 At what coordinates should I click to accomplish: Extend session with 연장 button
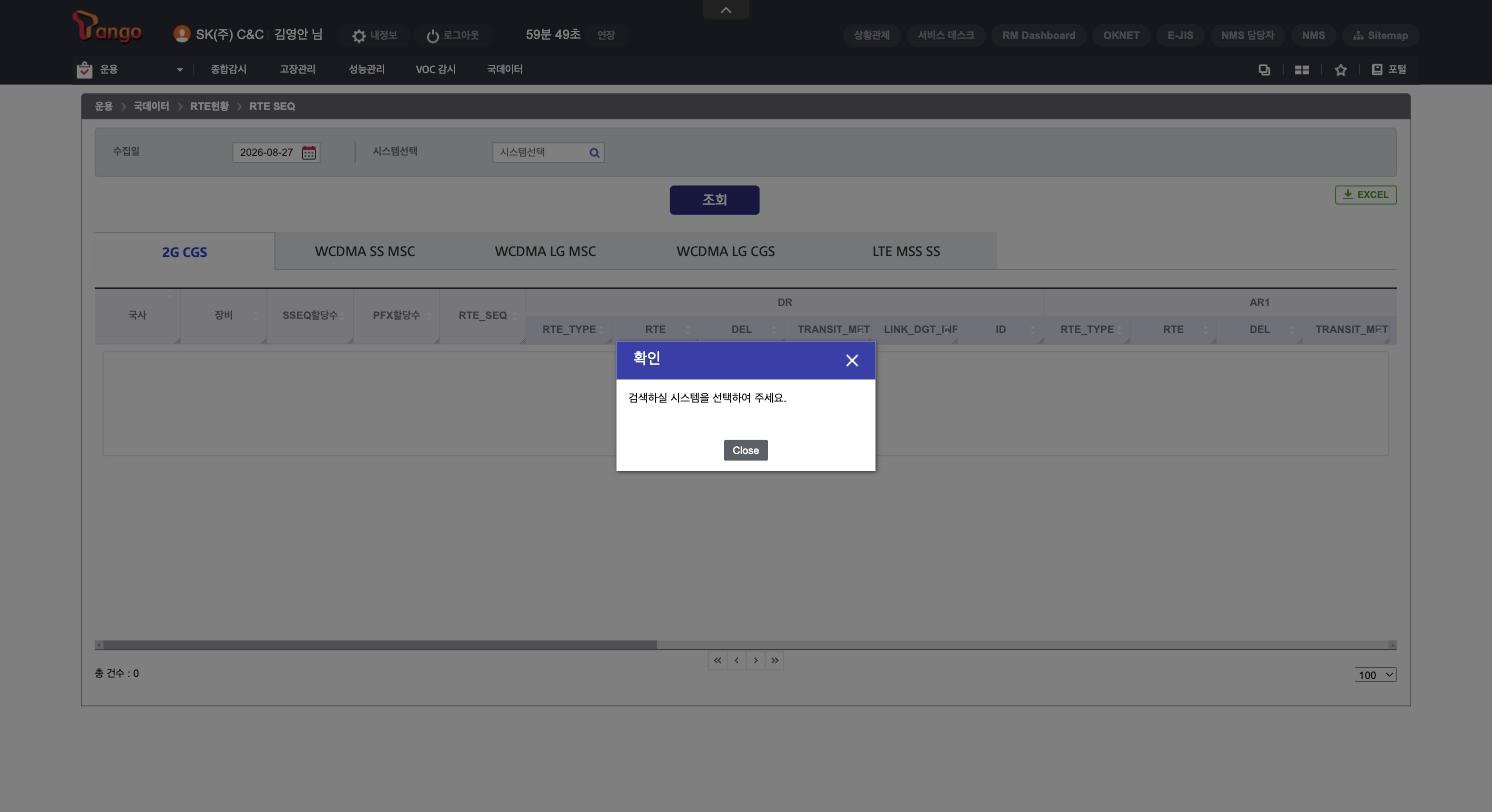tap(606, 35)
